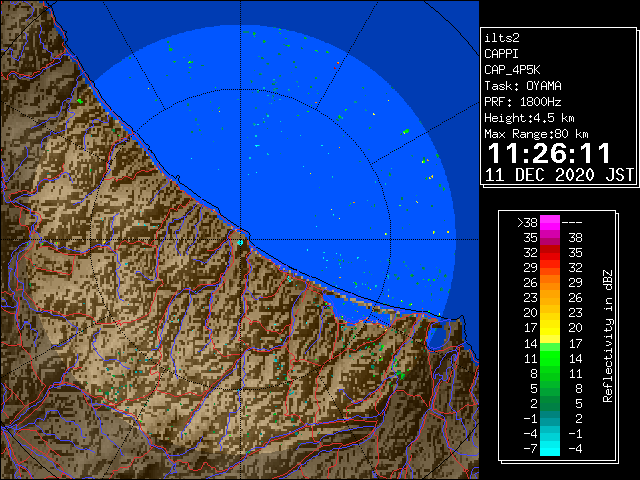
Task: Pick the yellow 17–20 dBZ color band
Action: (550, 328)
